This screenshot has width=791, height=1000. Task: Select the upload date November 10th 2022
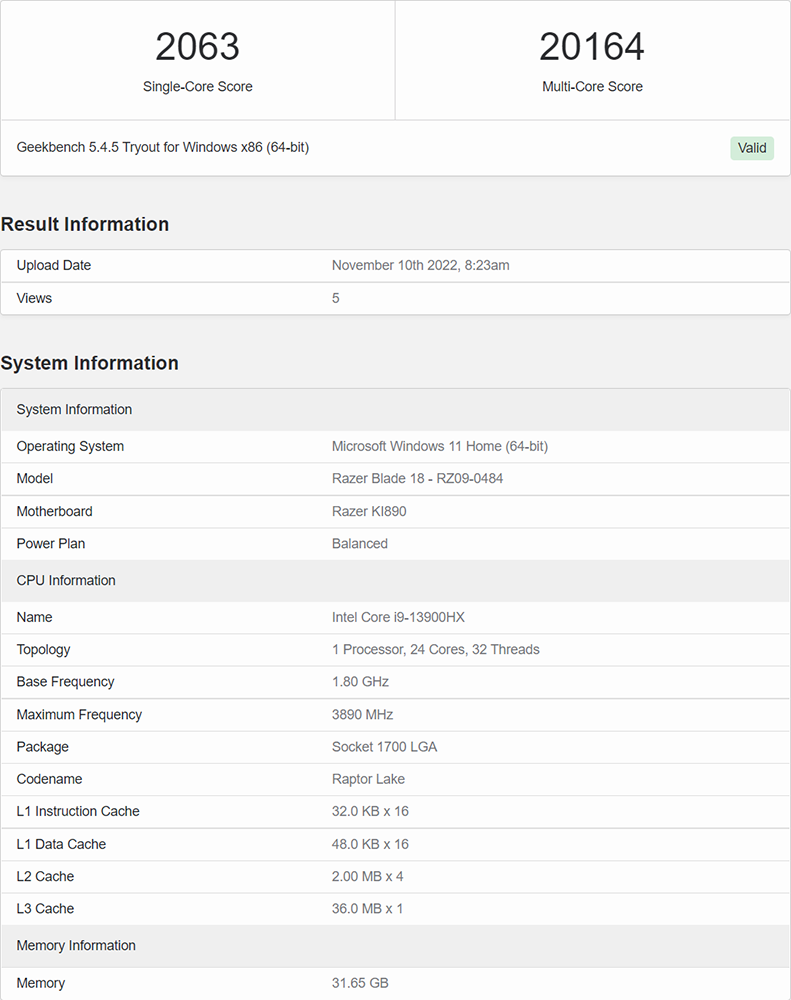pos(420,265)
